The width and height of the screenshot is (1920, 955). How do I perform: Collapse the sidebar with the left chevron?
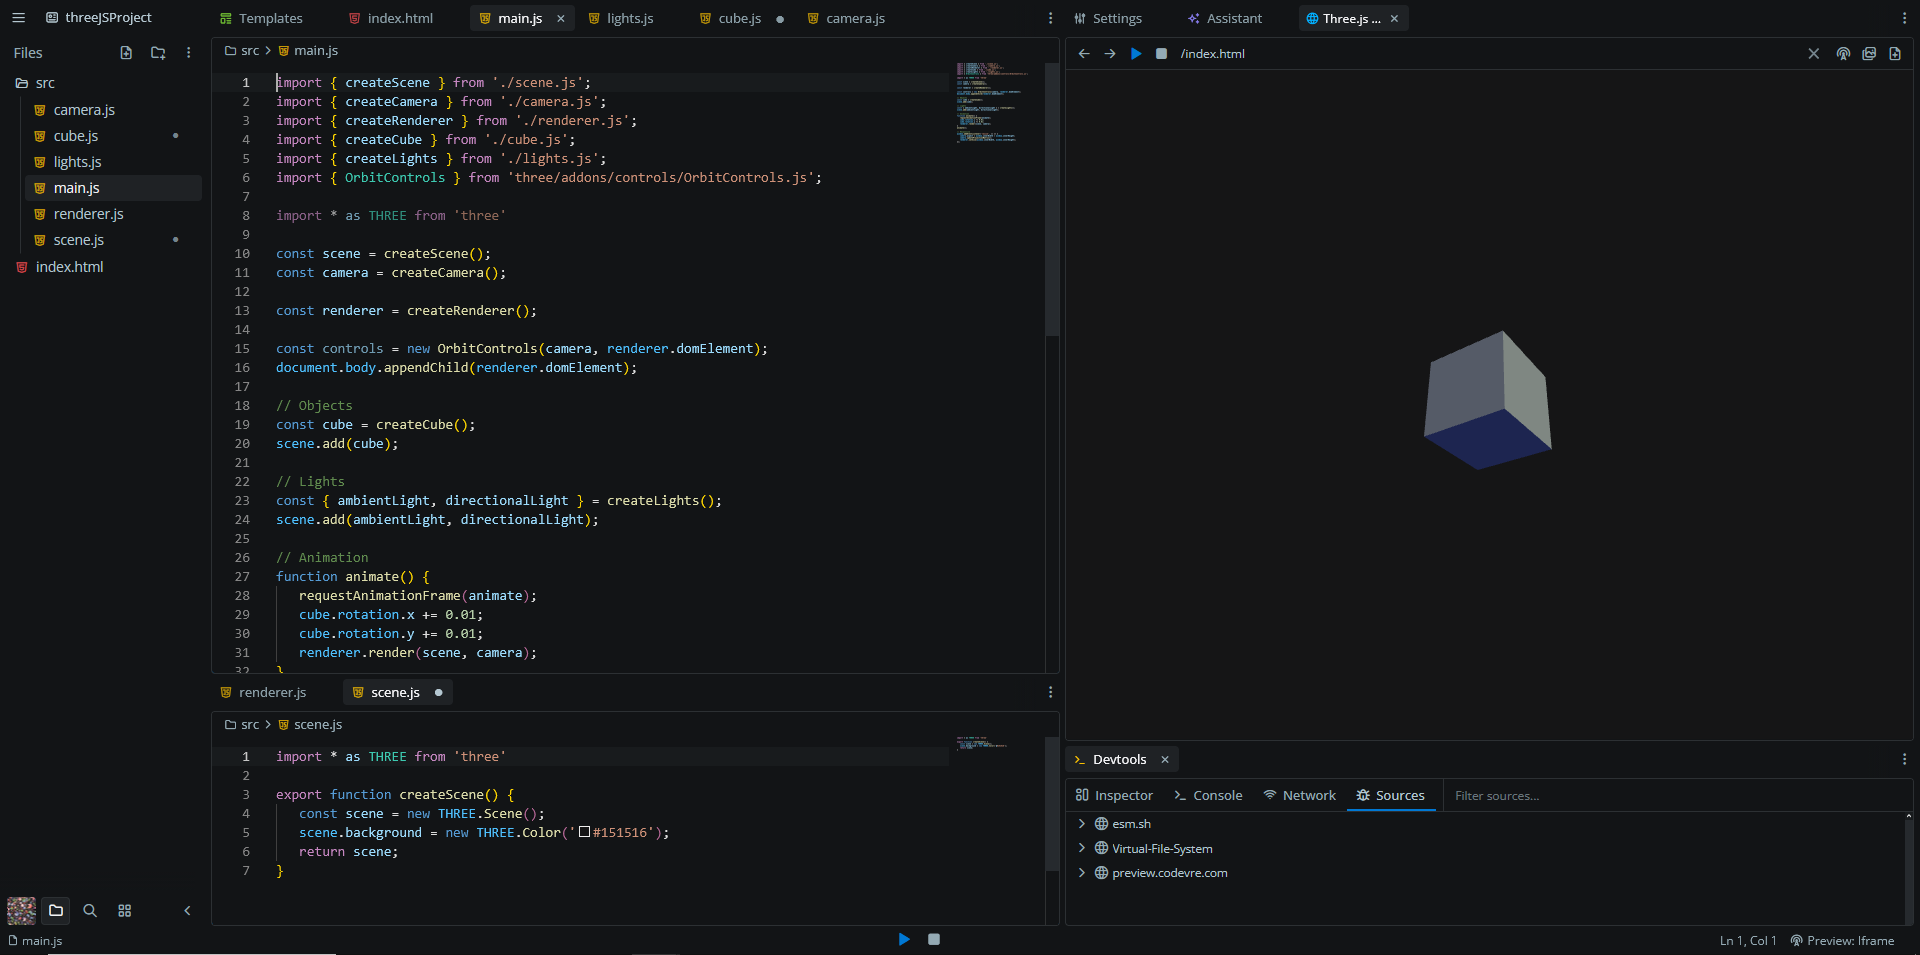click(x=187, y=911)
